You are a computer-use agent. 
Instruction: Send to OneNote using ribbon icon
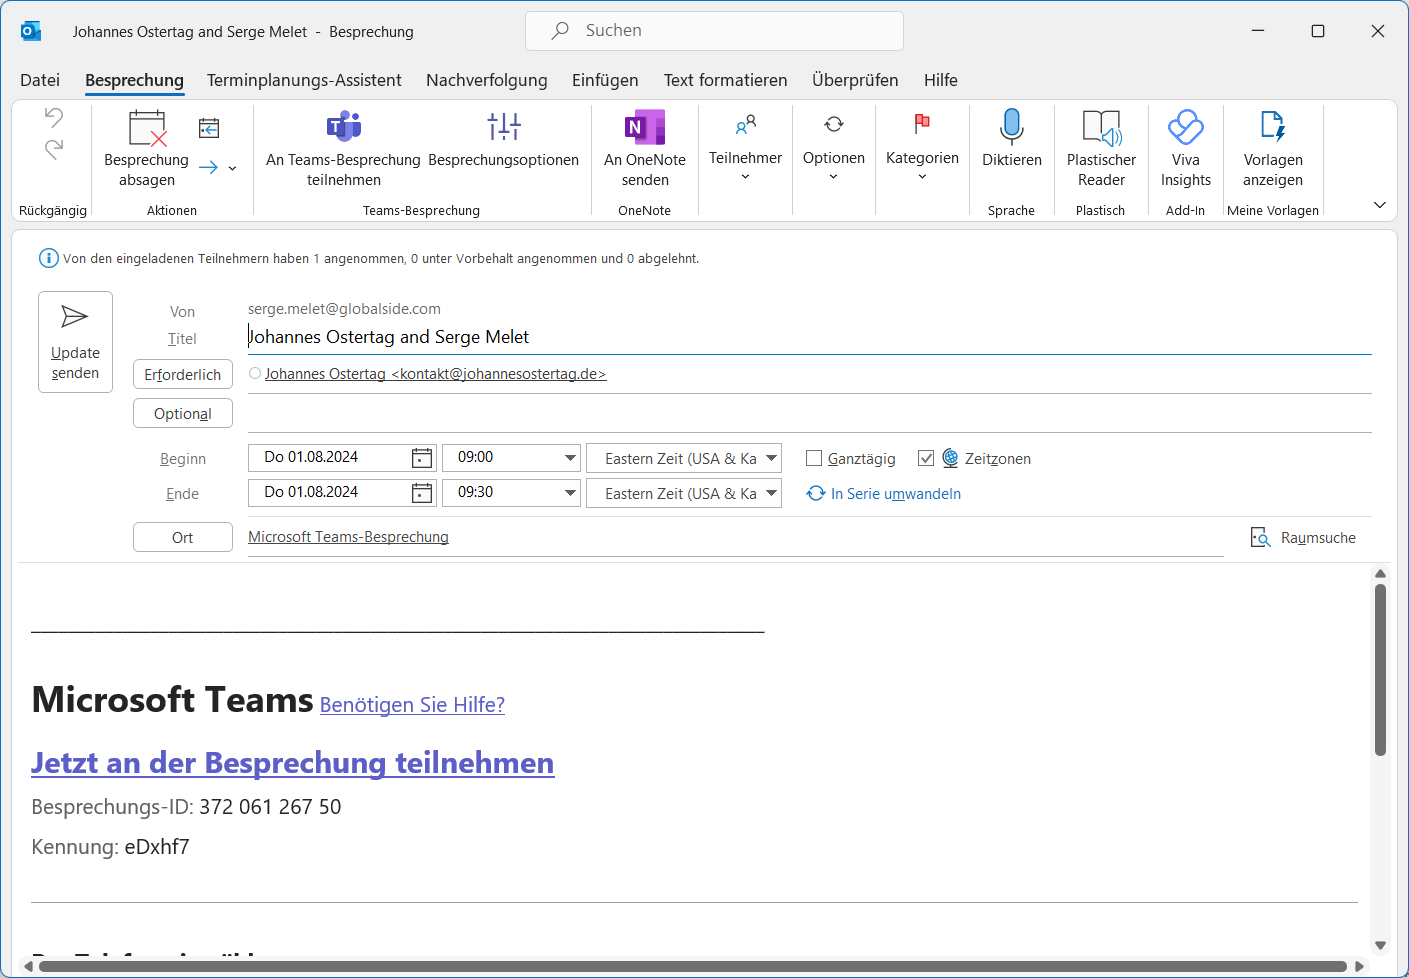[x=645, y=128]
